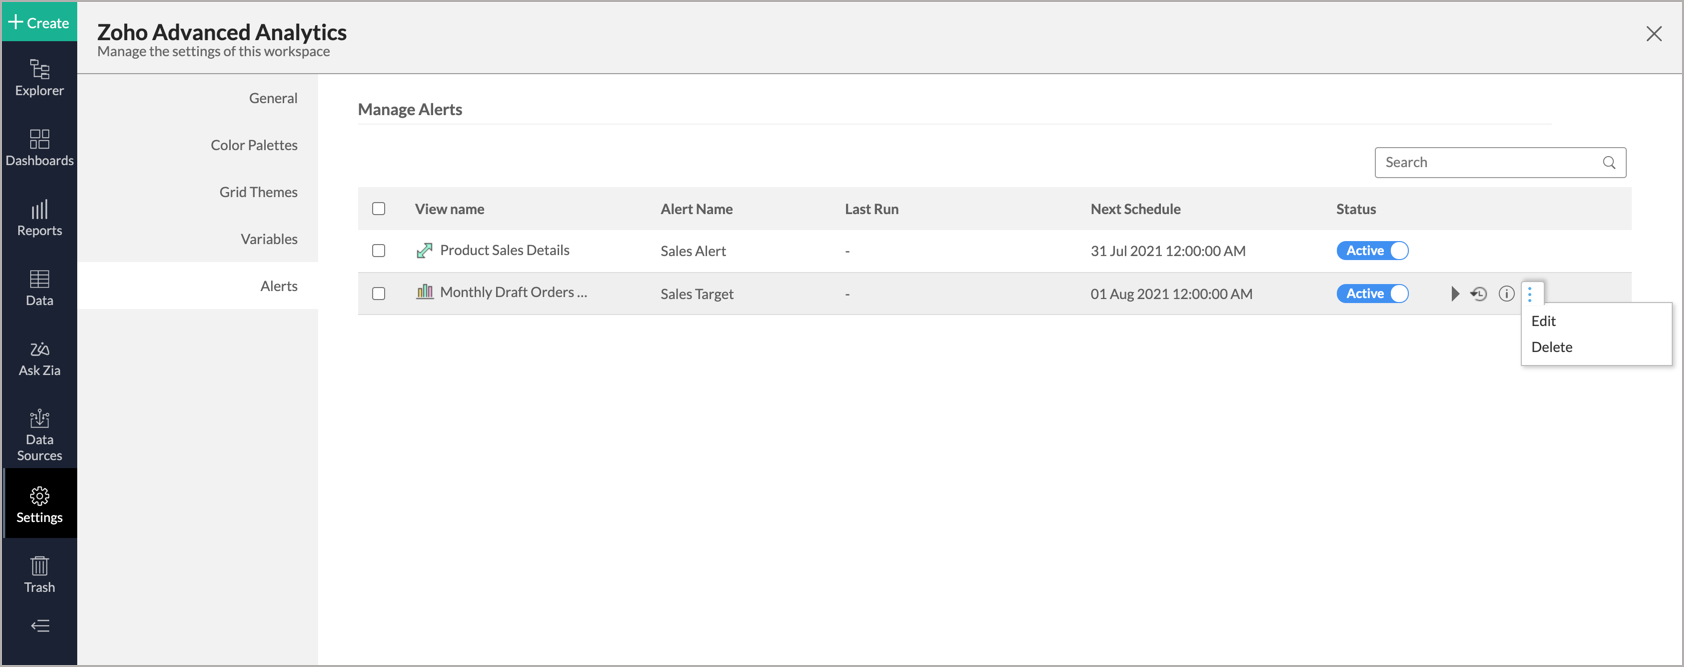Click the Create button

tap(39, 22)
